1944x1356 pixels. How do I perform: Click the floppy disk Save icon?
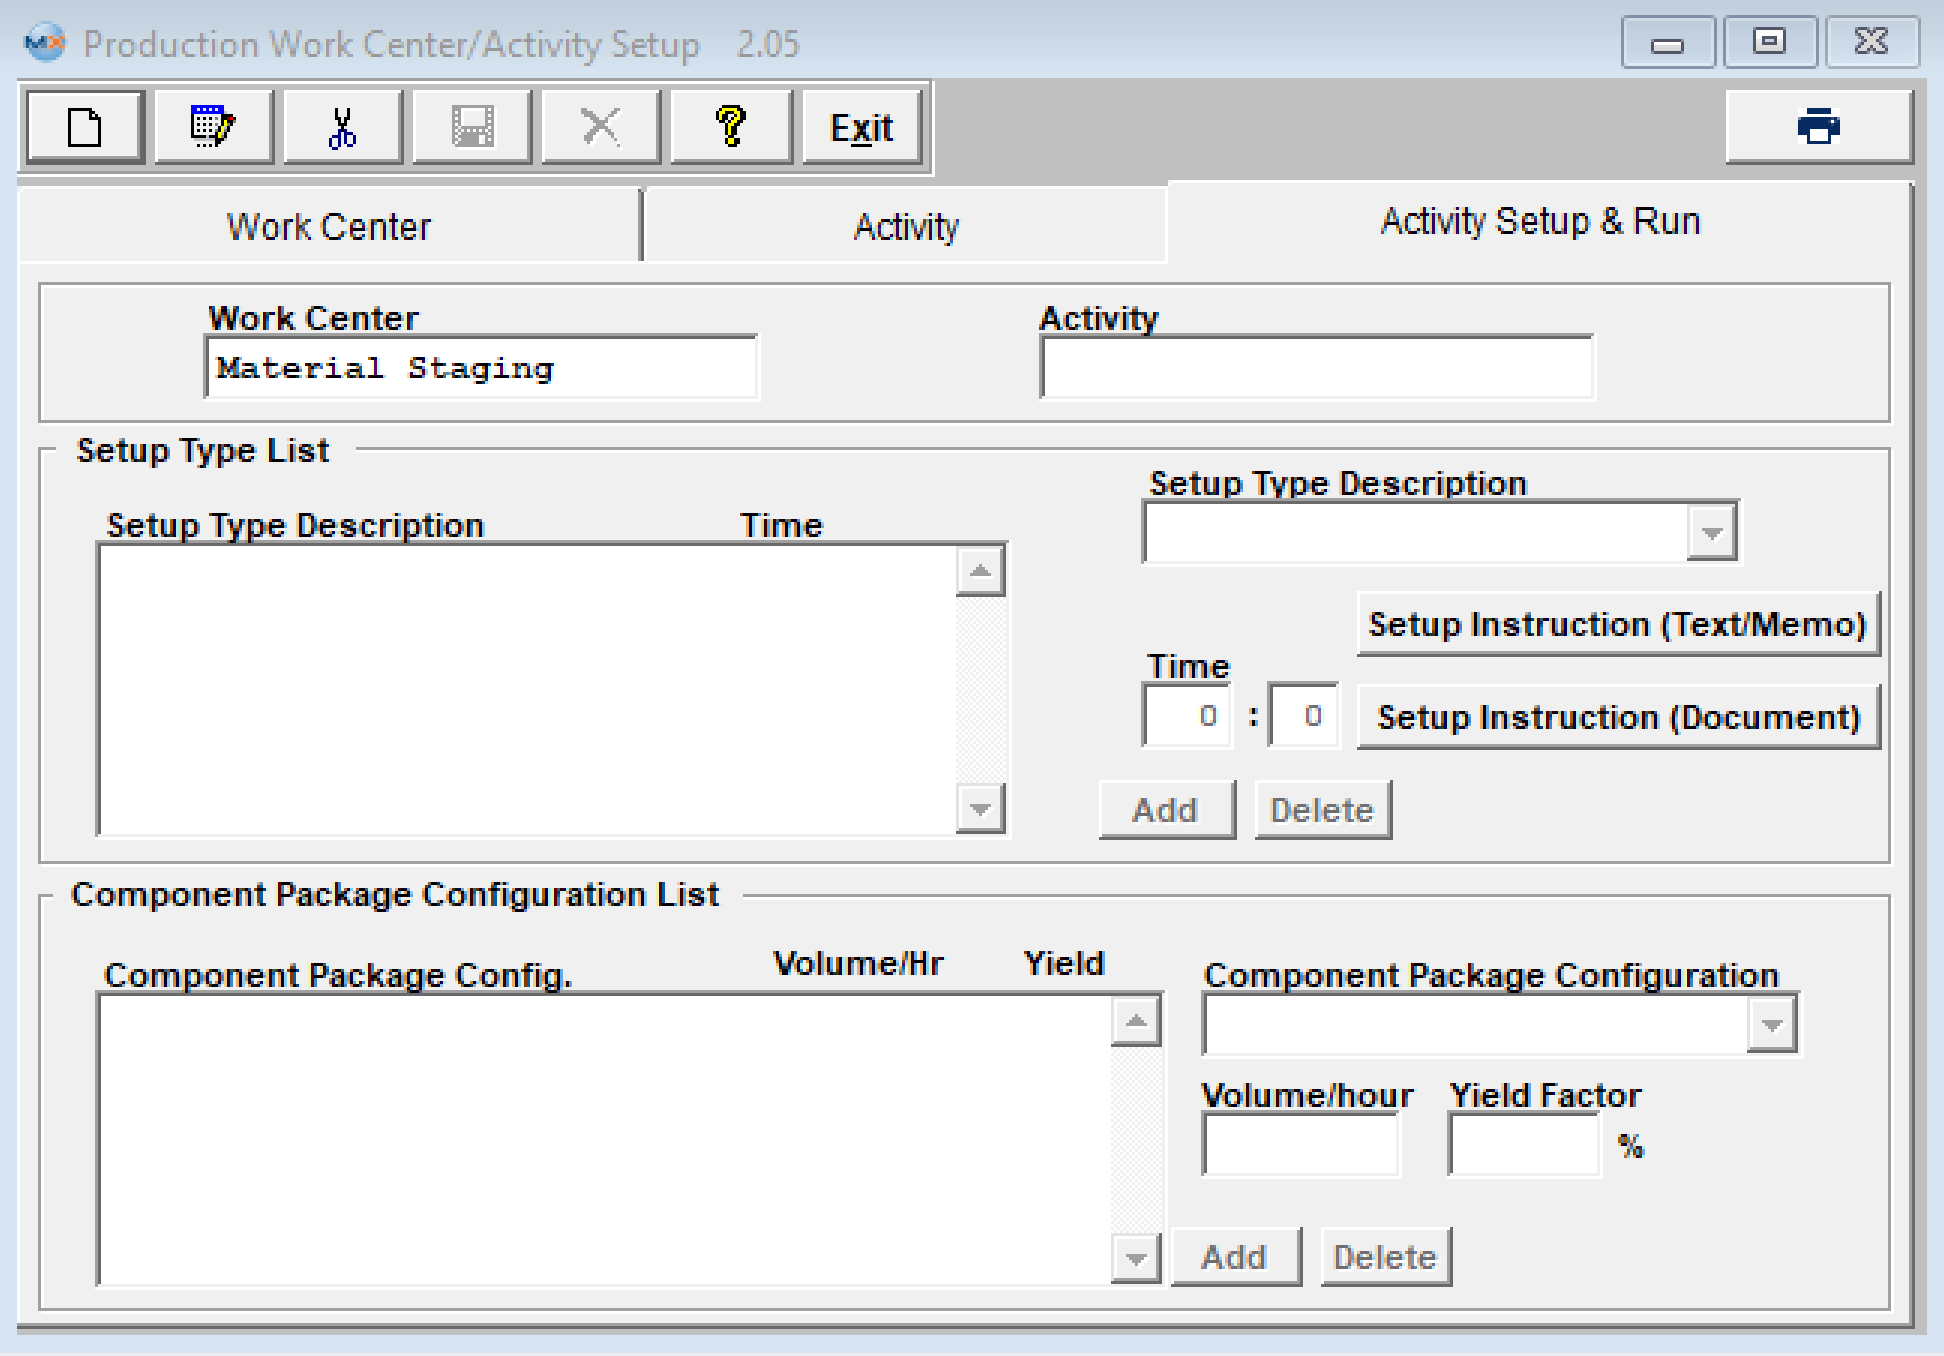(472, 127)
